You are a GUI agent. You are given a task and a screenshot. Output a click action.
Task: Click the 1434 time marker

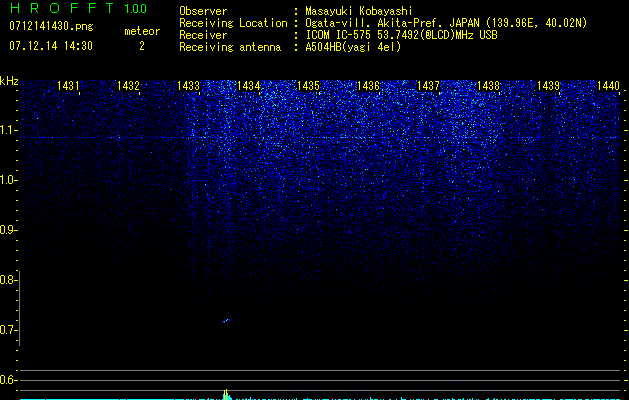pos(249,85)
